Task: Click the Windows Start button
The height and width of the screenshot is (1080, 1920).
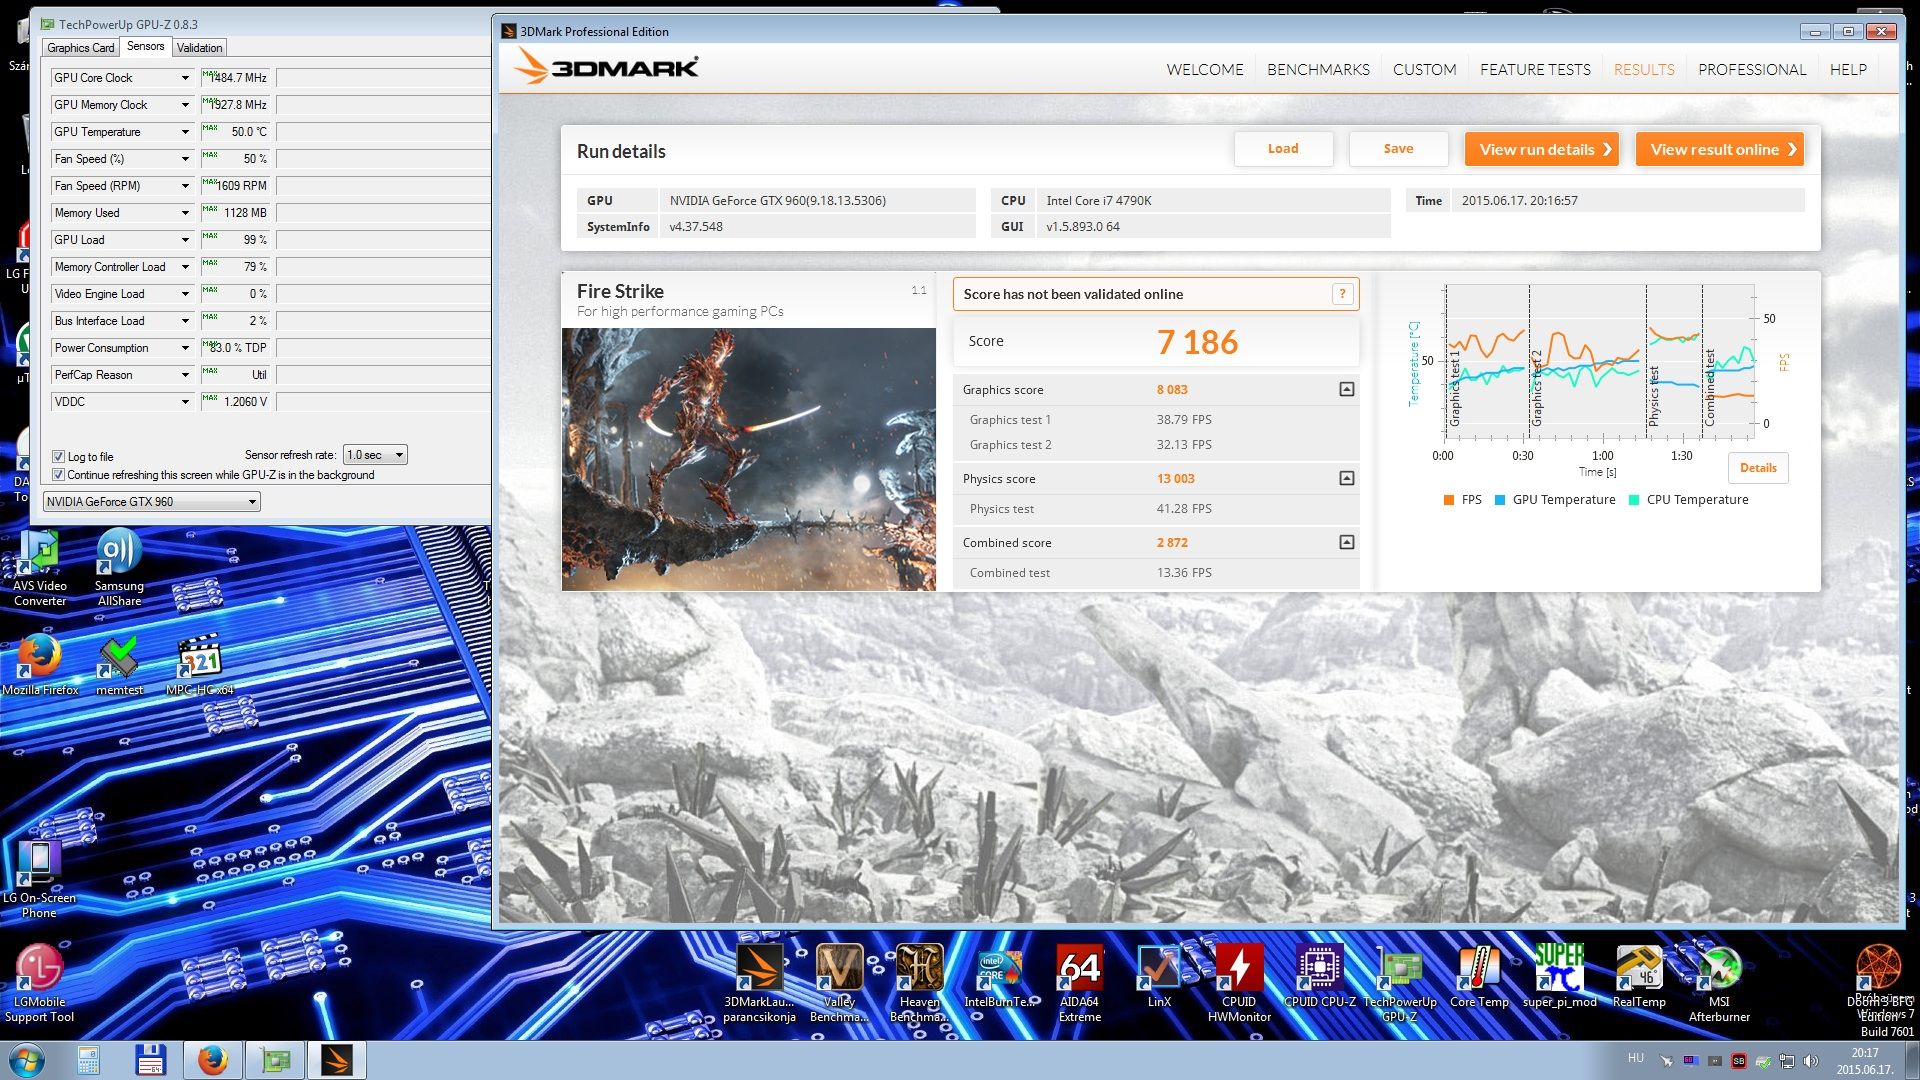Action: click(x=26, y=1060)
